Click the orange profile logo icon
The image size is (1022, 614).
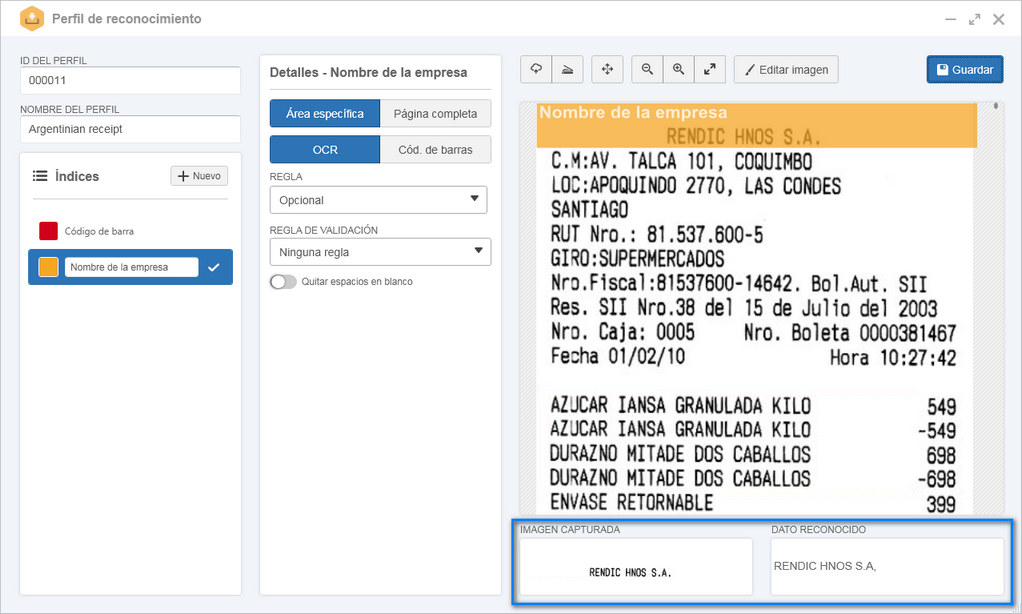coord(32,18)
